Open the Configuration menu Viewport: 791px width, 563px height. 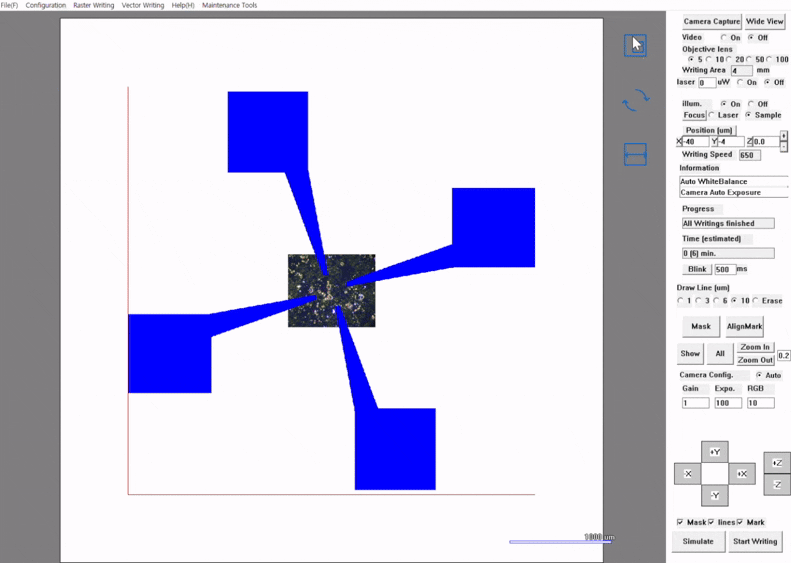[x=46, y=5]
